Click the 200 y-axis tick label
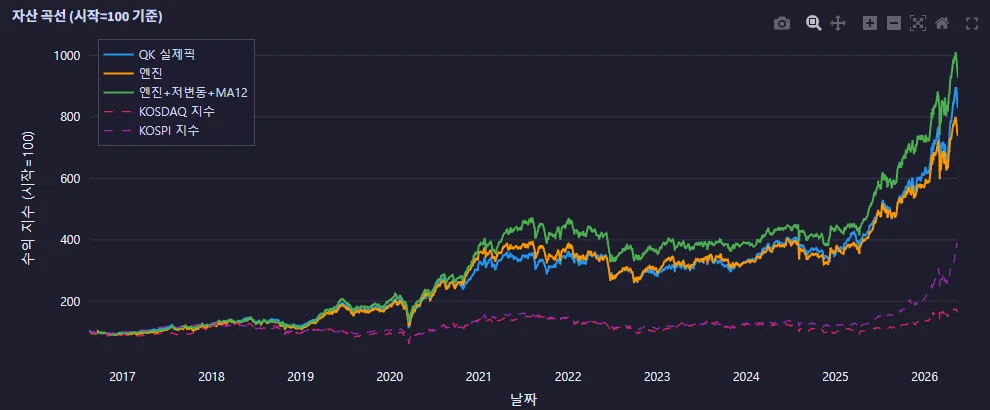This screenshot has height=410, width=990. click(72, 301)
